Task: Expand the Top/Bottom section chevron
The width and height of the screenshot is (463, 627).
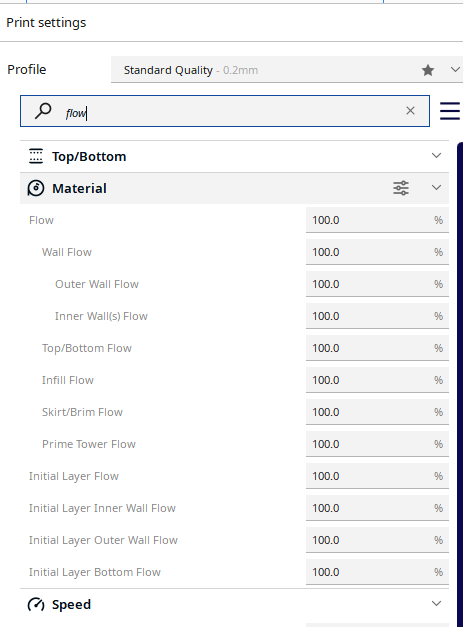Action: coord(436,156)
